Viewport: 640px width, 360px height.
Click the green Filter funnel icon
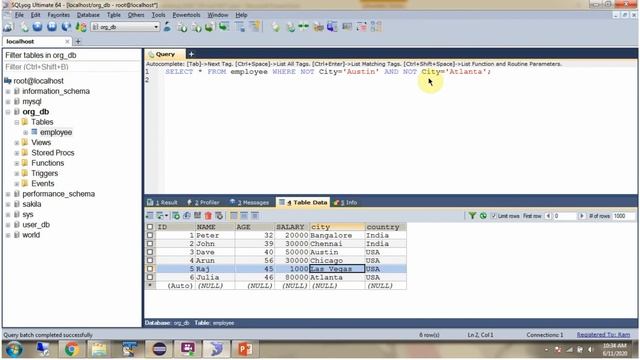click(x=472, y=216)
